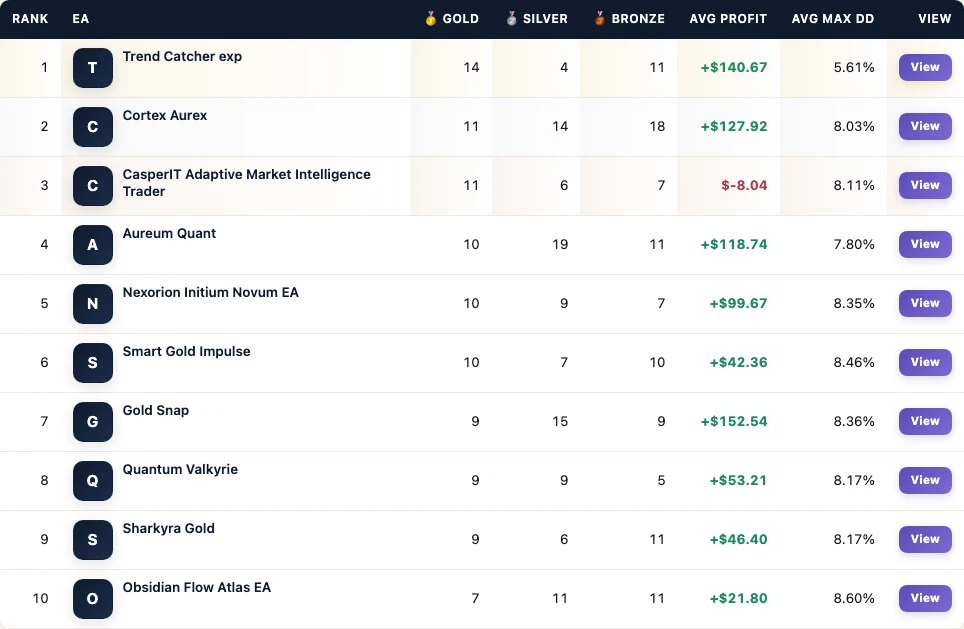Select the Gold Snap name
The height and width of the screenshot is (629, 964).
[x=156, y=411]
